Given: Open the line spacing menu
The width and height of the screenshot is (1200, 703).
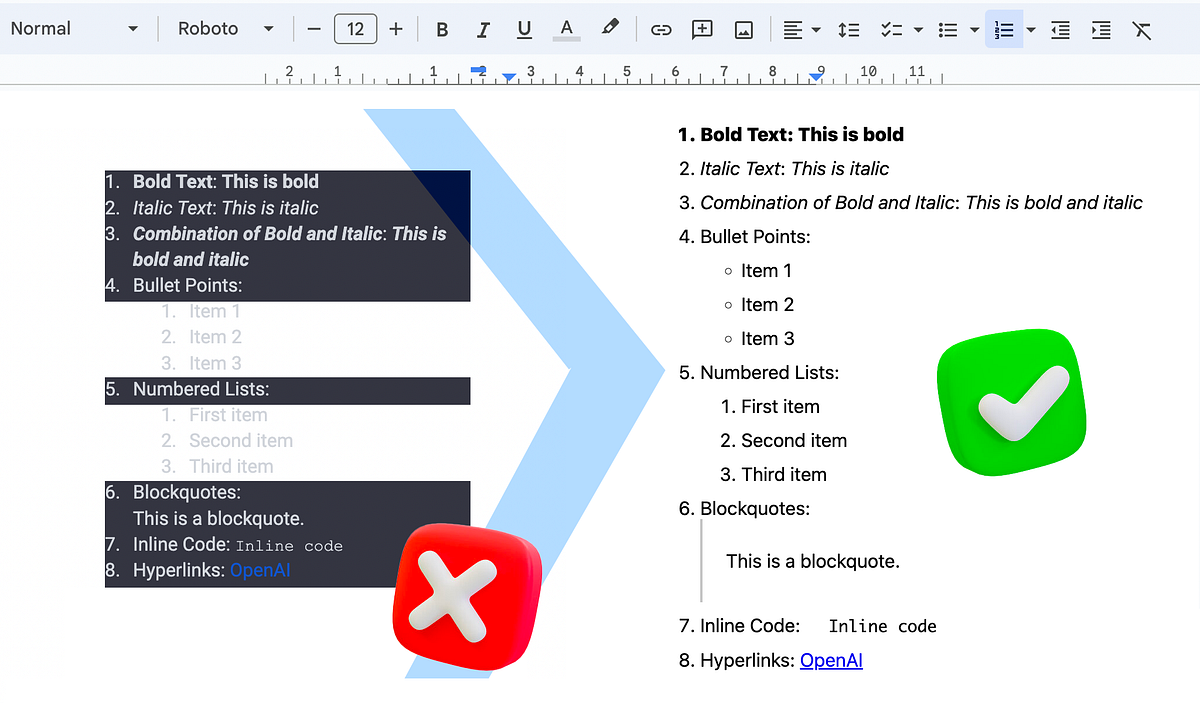Looking at the screenshot, I should [849, 29].
